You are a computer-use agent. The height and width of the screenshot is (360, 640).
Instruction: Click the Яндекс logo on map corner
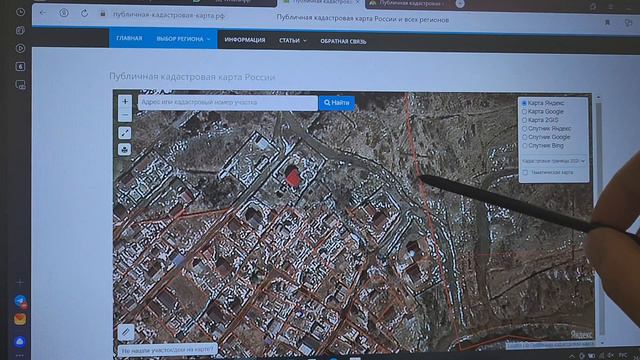pyautogui.click(x=581, y=334)
